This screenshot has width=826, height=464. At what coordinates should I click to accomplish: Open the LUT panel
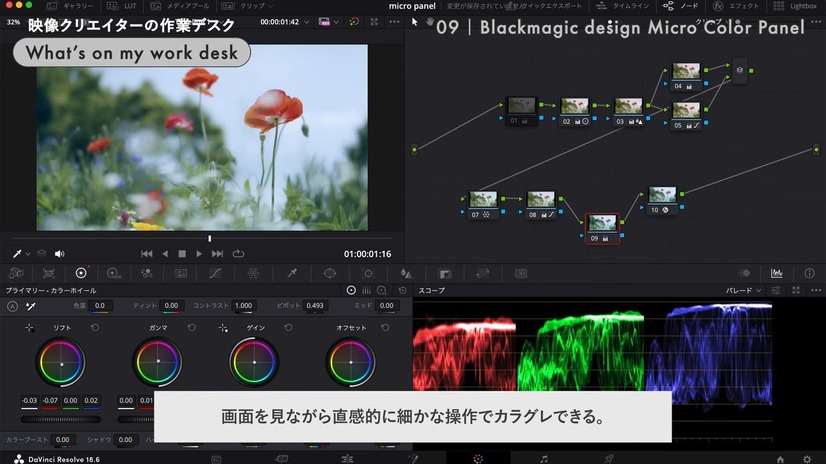click(x=122, y=6)
